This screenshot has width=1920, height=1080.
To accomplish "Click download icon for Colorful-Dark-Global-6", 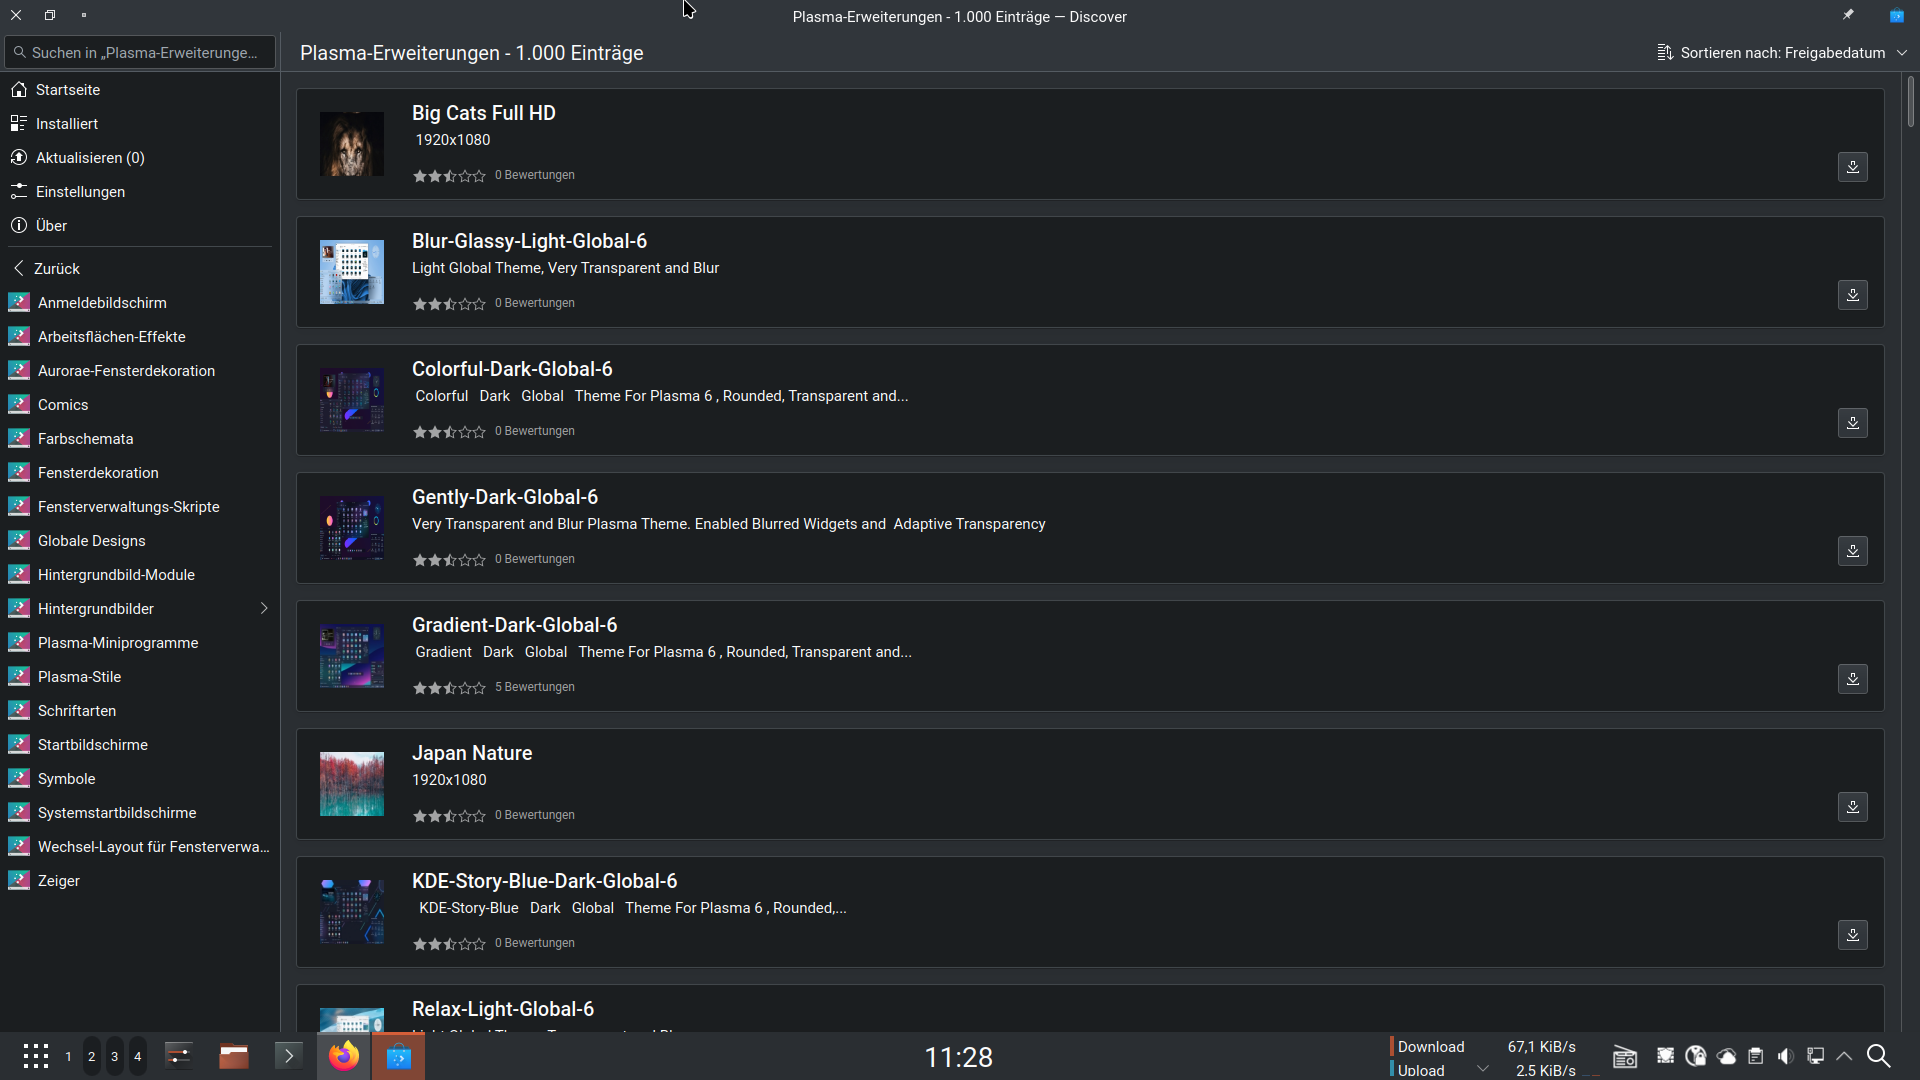I will 1852,423.
